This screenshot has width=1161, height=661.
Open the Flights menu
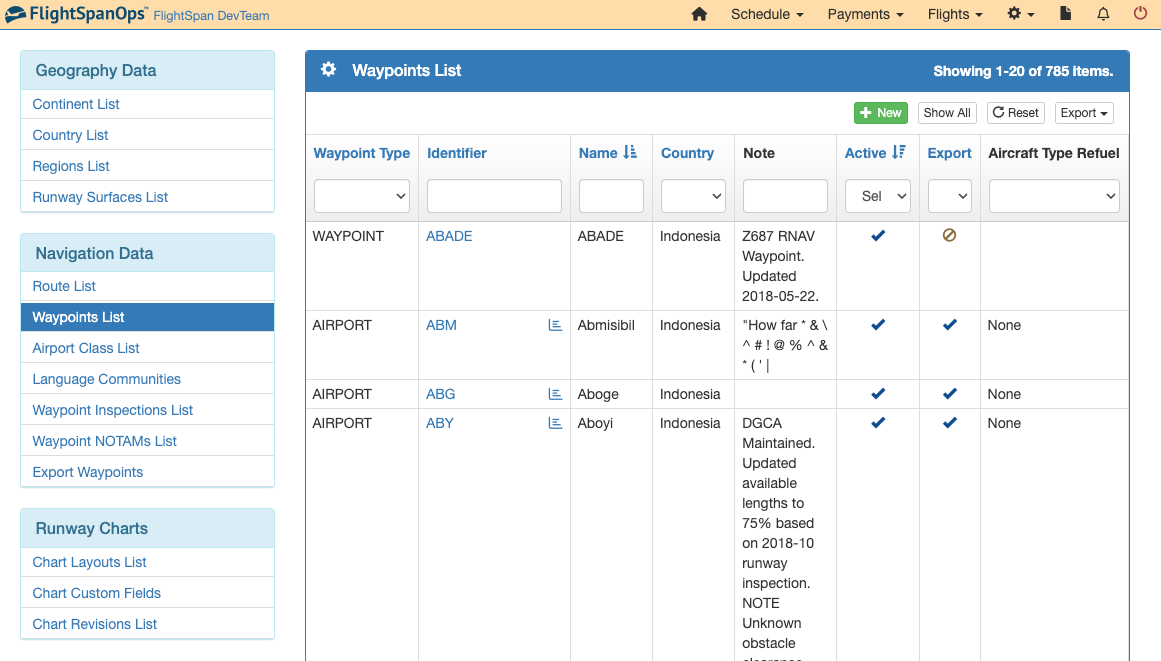pos(954,14)
